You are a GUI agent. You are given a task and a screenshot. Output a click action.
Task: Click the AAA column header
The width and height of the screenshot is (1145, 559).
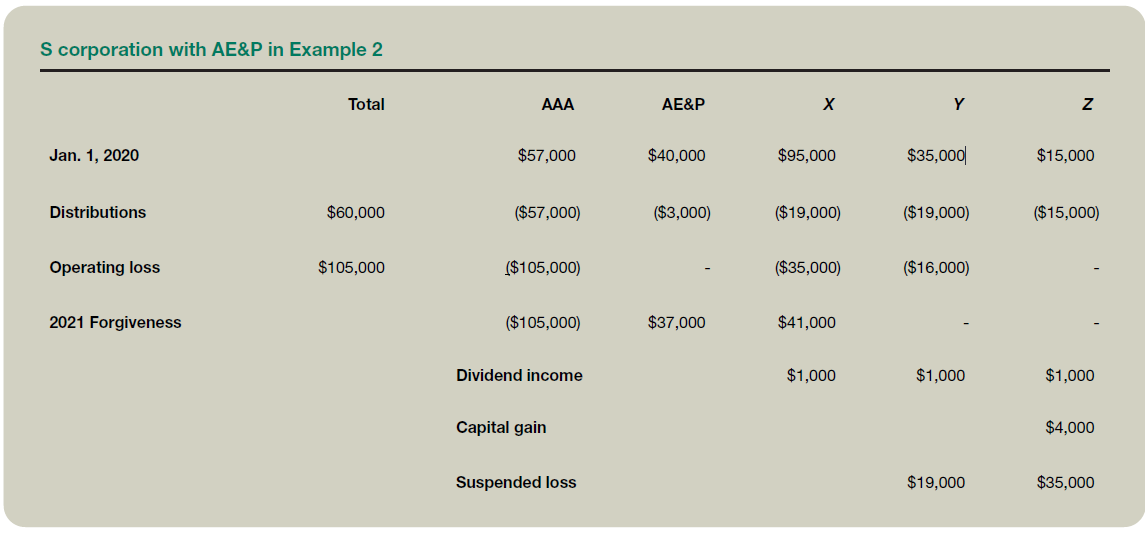[x=557, y=104]
